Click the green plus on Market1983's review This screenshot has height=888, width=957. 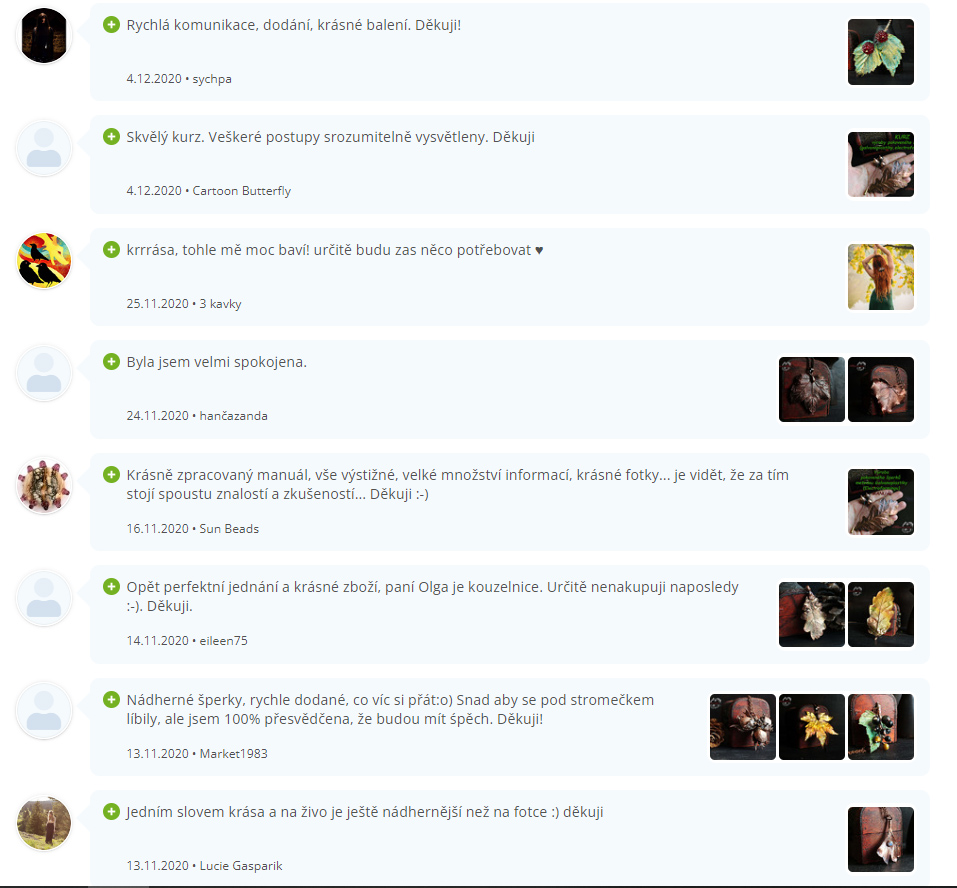pyautogui.click(x=111, y=699)
